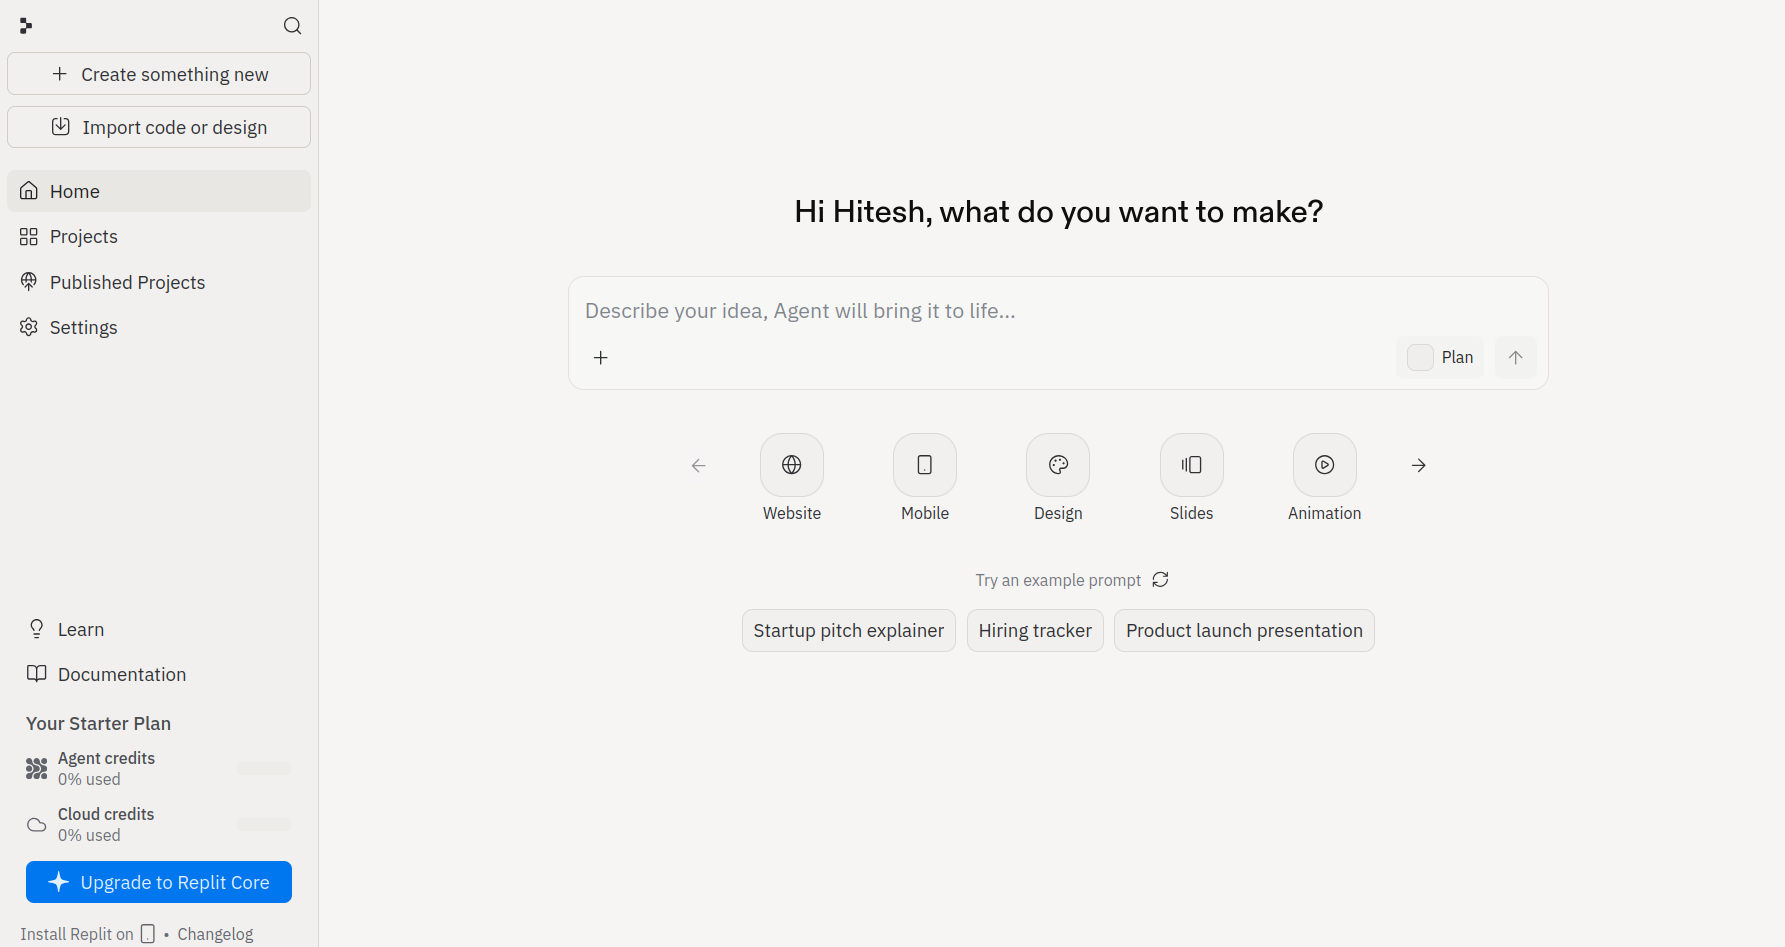The height and width of the screenshot is (947, 1785).
Task: Select the Hiring tracker example prompt
Action: click(x=1035, y=631)
